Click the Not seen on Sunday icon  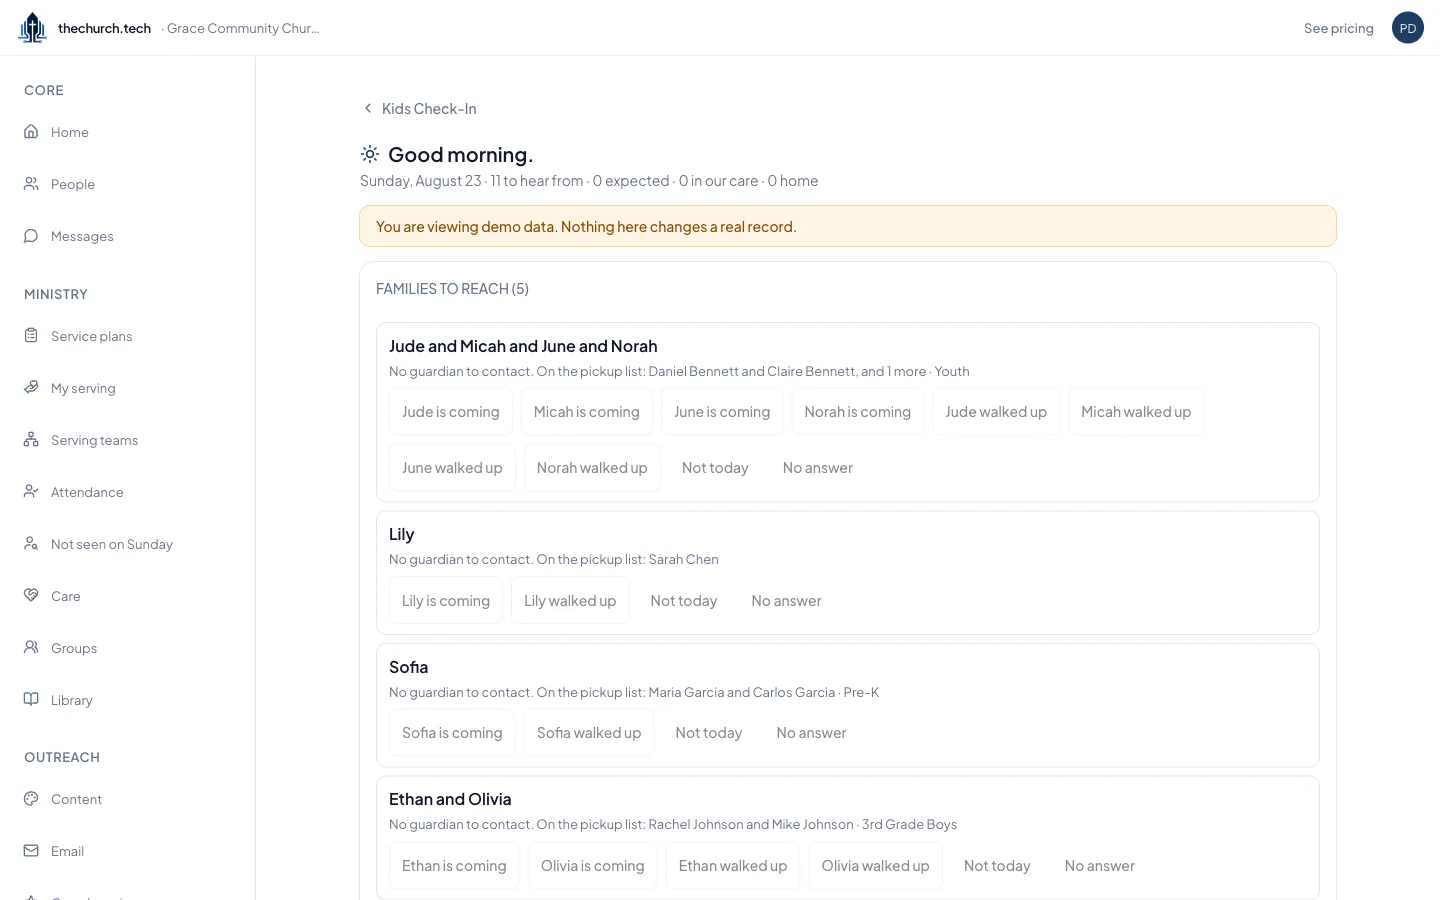[31, 543]
